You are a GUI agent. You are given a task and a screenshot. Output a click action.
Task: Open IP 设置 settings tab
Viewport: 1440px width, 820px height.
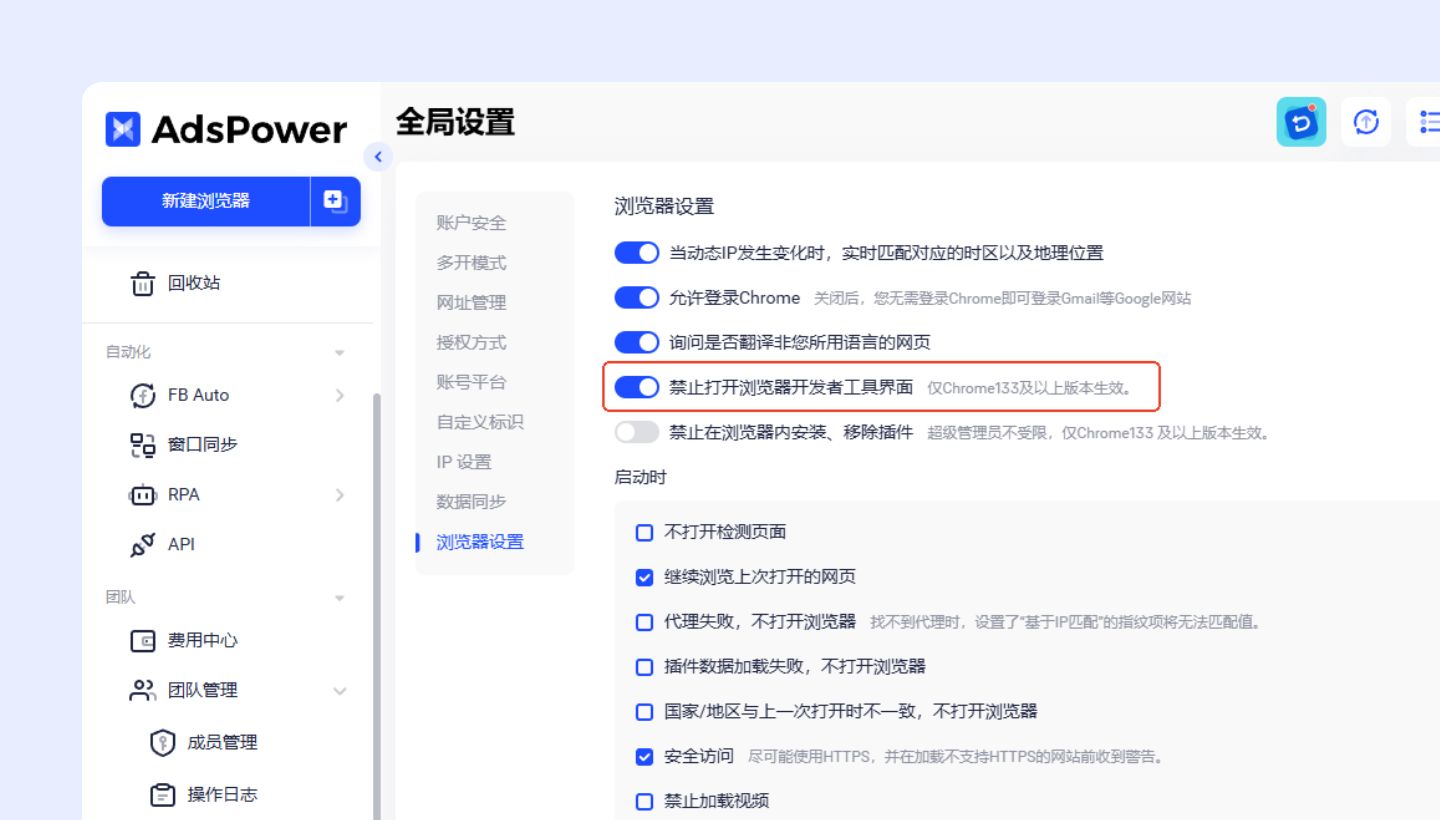click(x=464, y=462)
